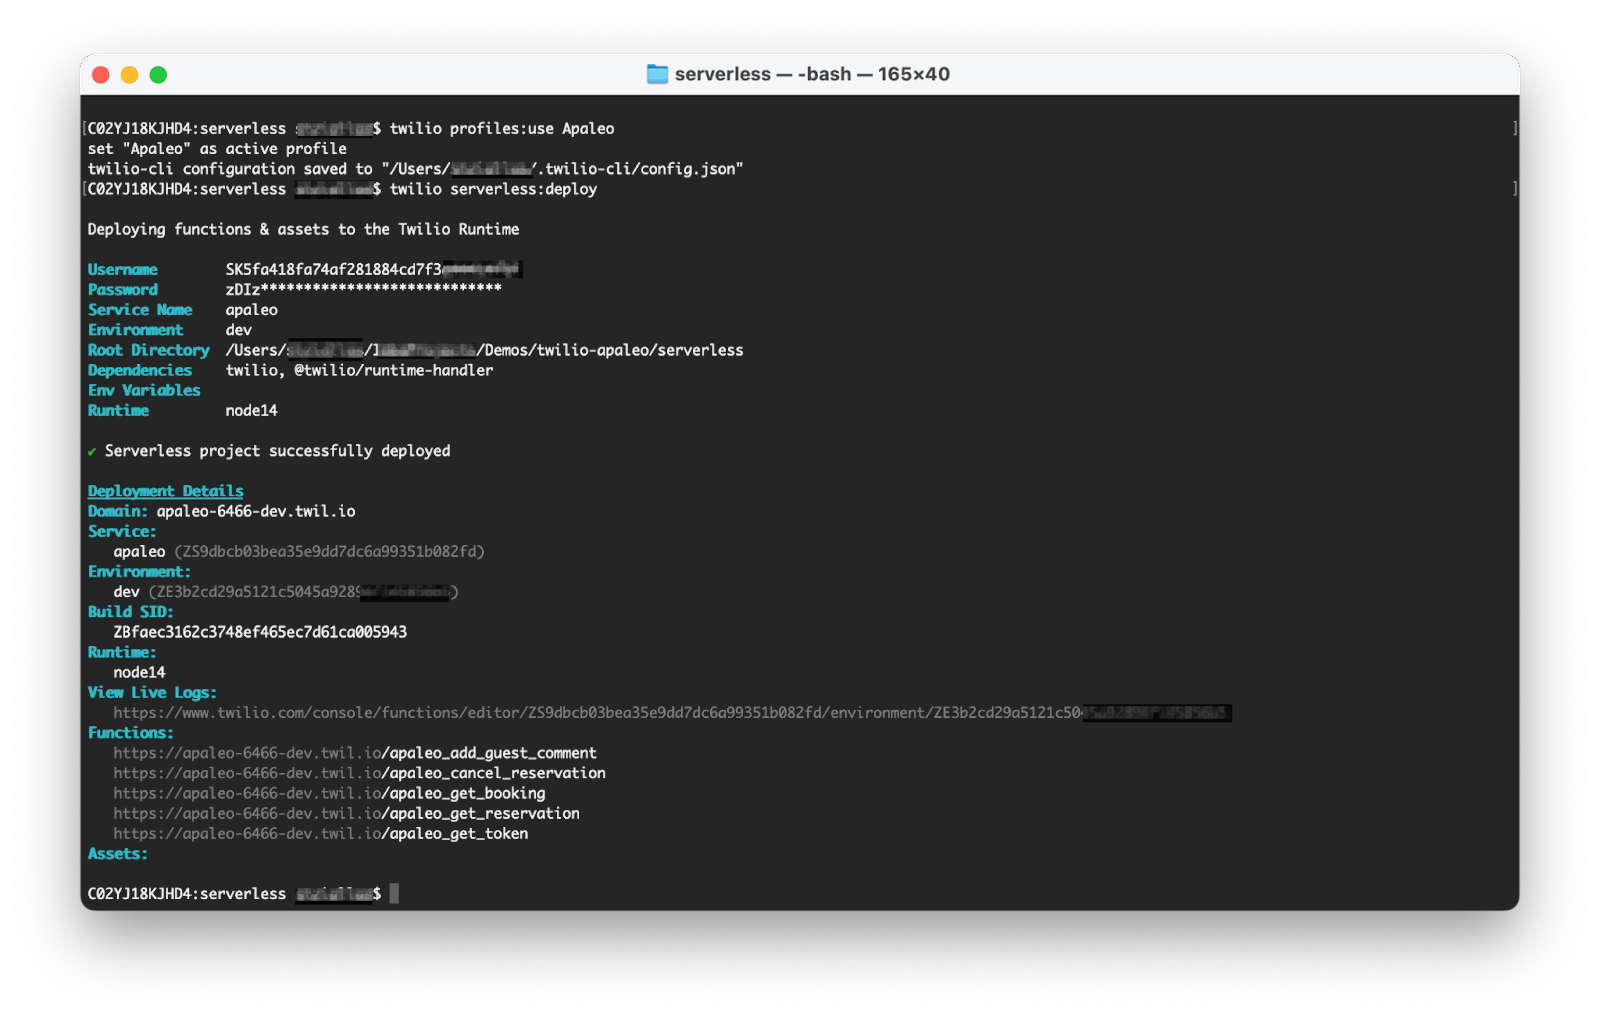Click the 'Username' label
Image resolution: width=1600 pixels, height=1017 pixels.
[123, 270]
